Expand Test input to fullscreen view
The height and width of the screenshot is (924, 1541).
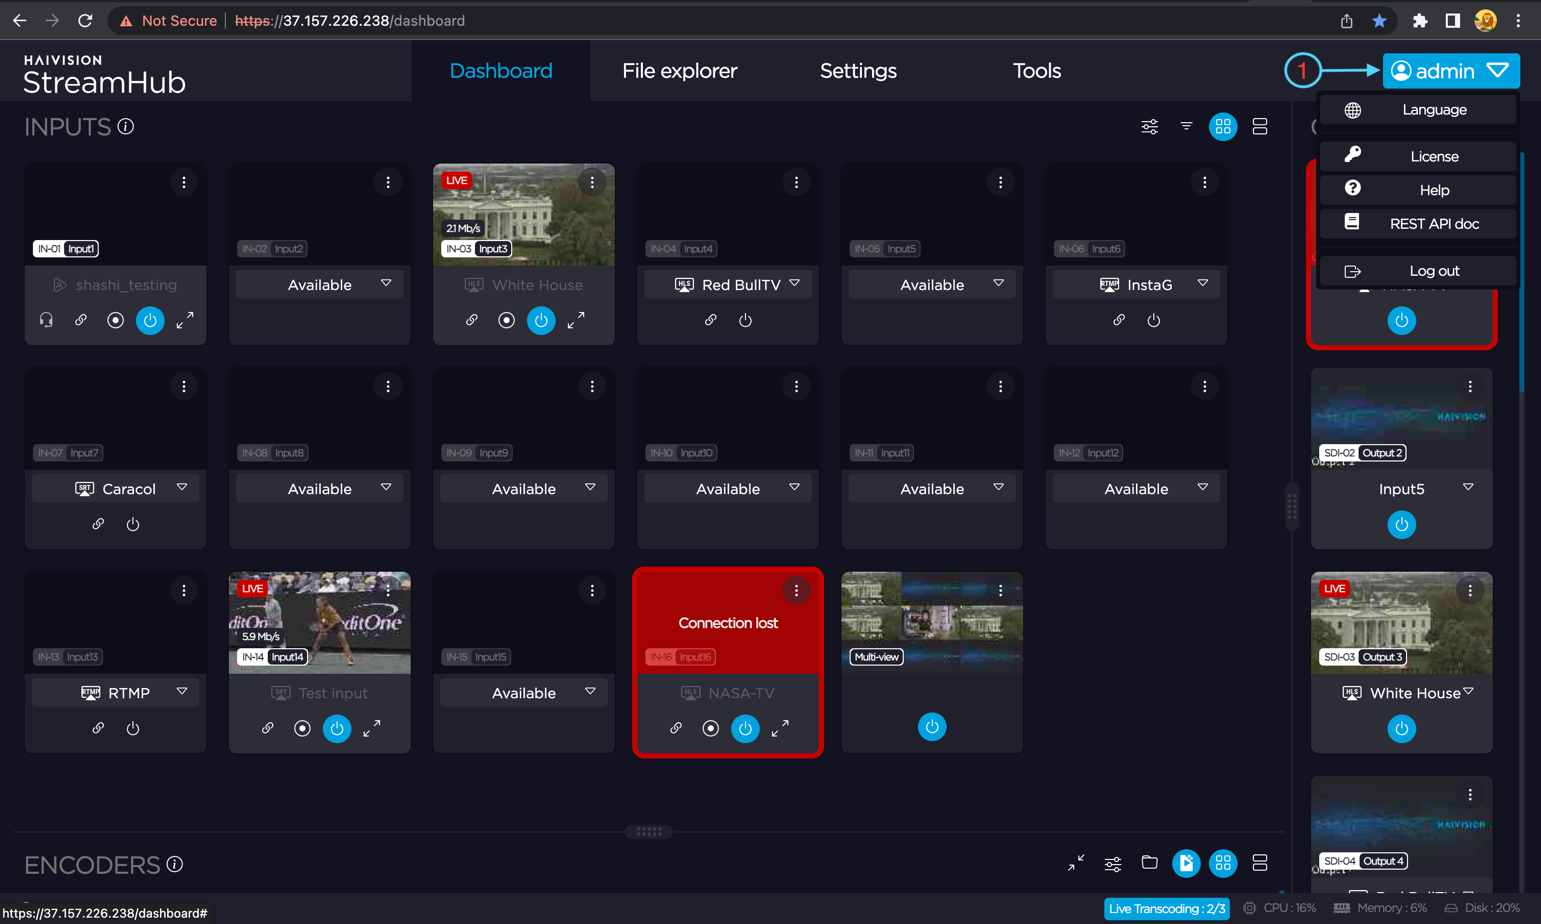372,729
